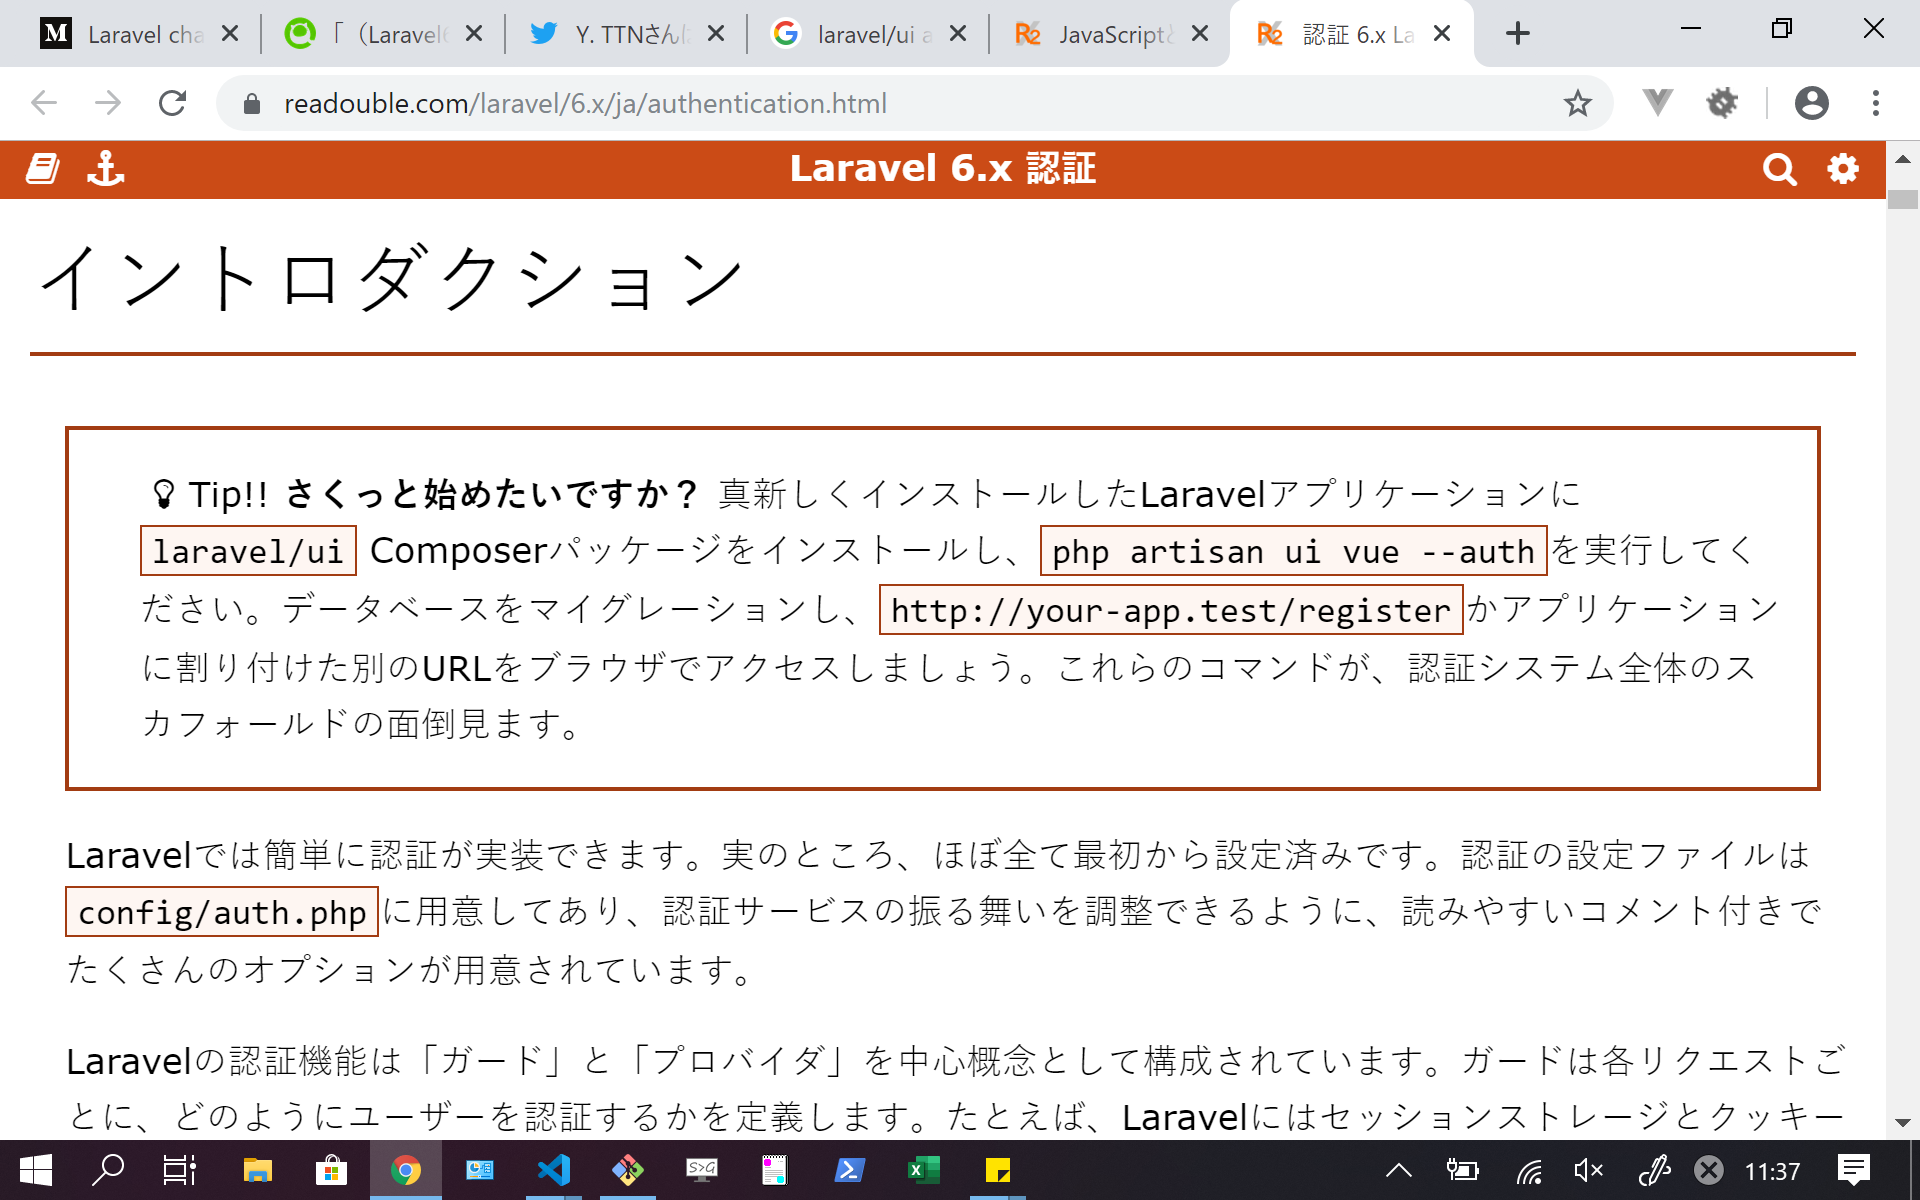The image size is (1920, 1200).
Task: Open Chrome's three-dot menu
Action: 1875,102
